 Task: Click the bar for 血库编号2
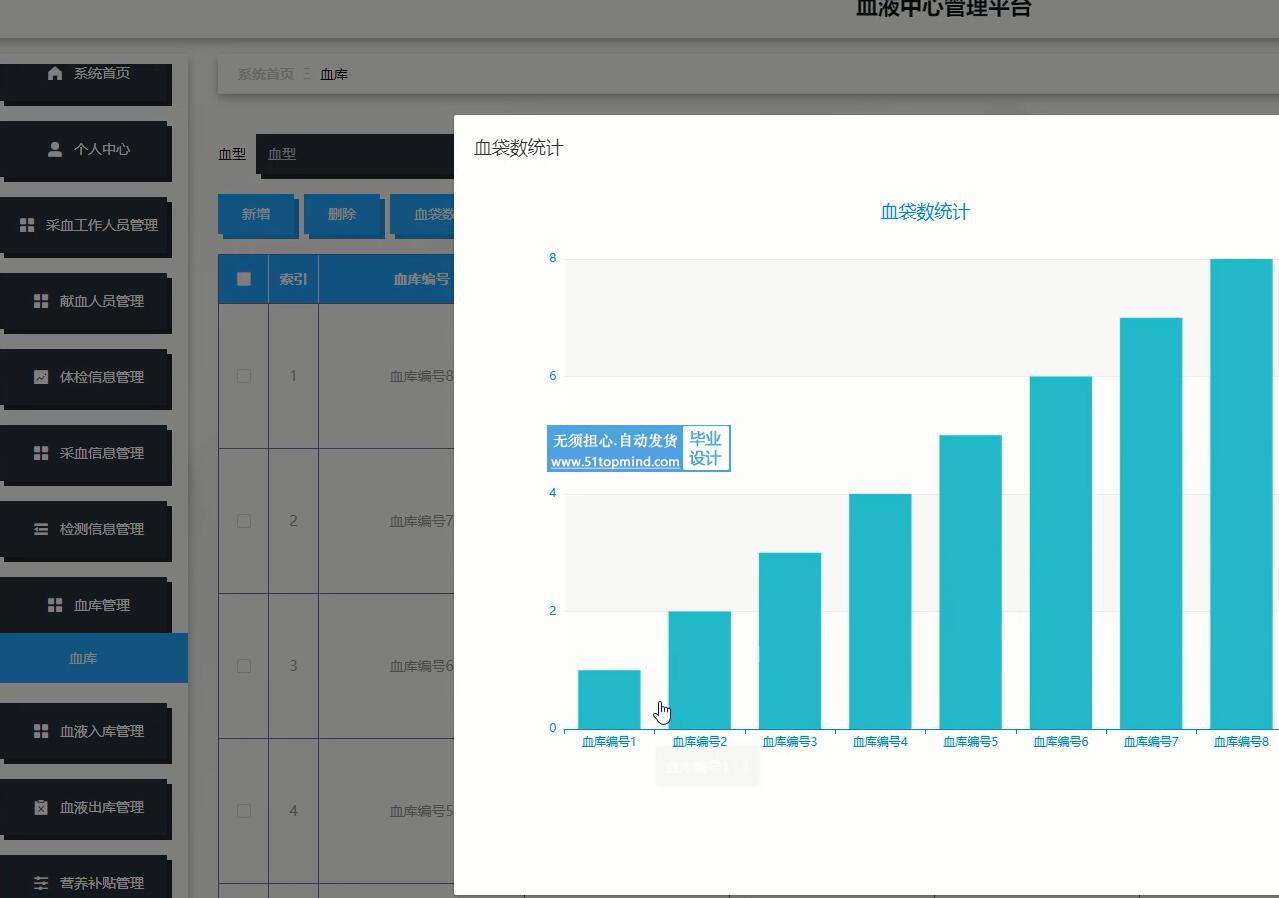click(x=699, y=670)
